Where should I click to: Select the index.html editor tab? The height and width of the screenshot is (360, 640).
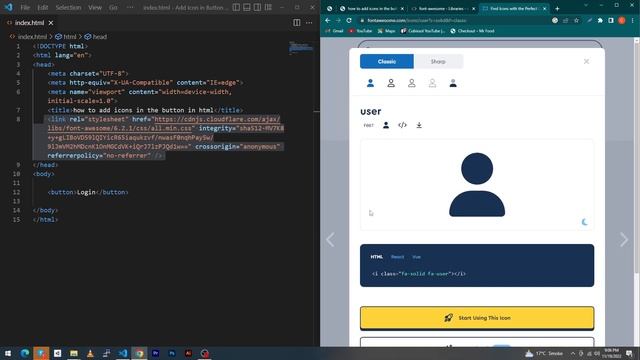30,23
